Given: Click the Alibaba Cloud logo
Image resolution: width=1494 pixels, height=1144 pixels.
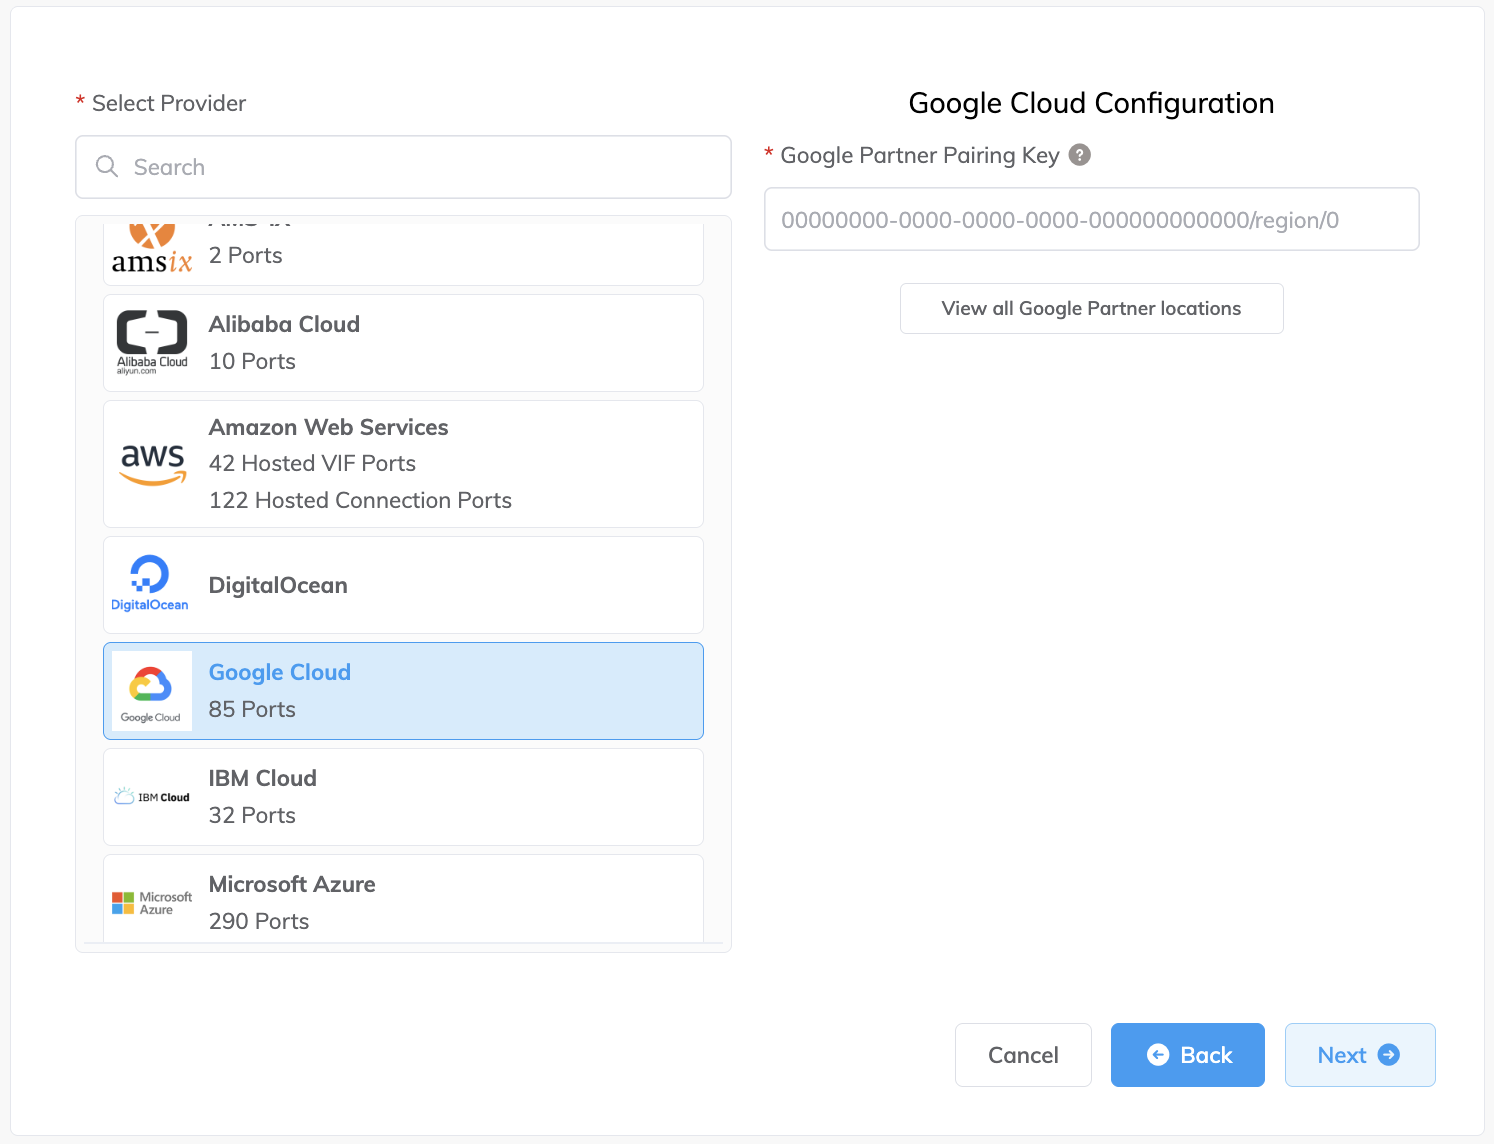Looking at the screenshot, I should 152,343.
